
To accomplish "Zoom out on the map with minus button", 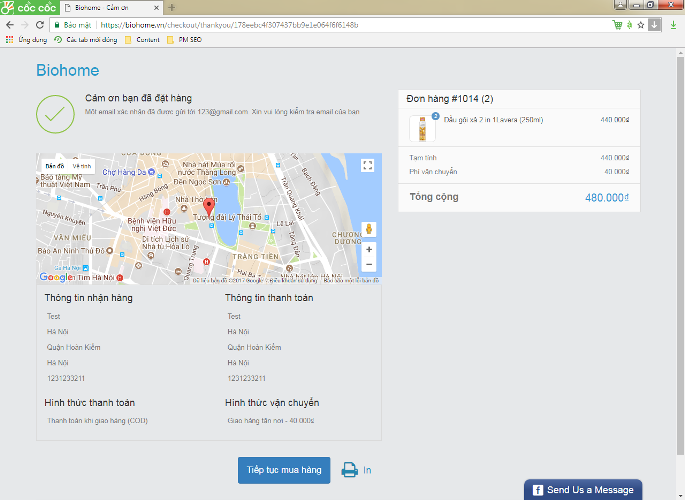I will [x=368, y=264].
